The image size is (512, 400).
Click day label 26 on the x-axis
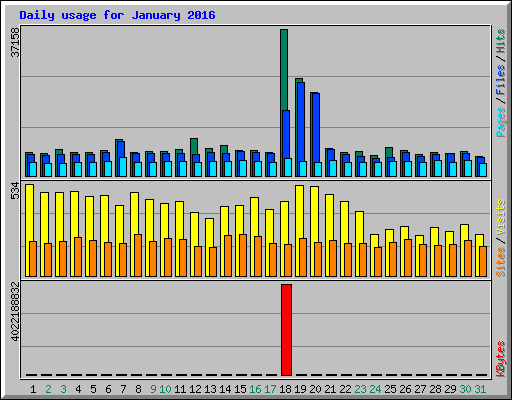(405, 389)
